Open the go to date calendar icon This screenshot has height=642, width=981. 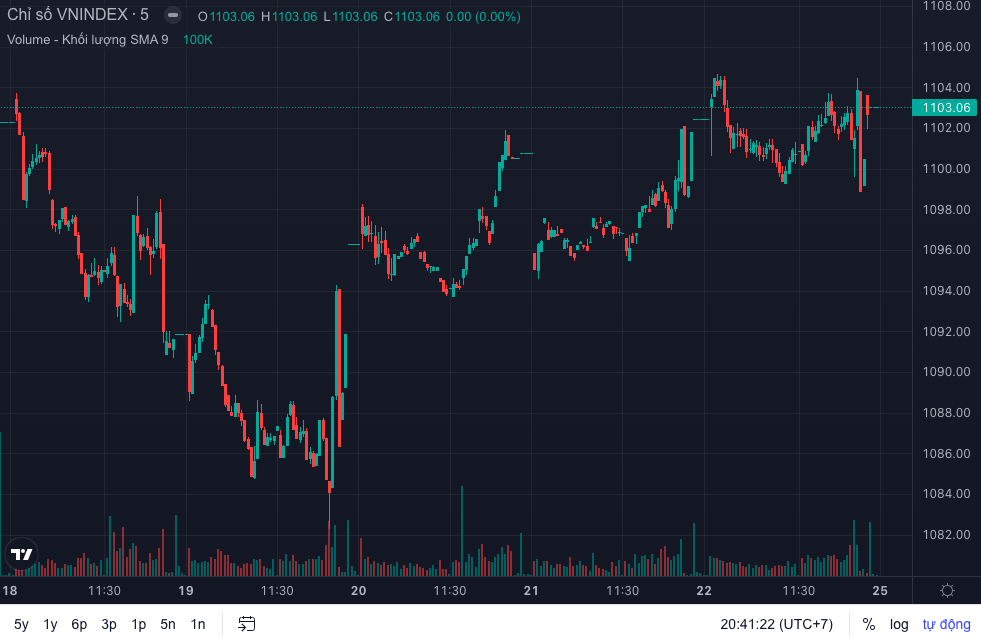click(247, 624)
